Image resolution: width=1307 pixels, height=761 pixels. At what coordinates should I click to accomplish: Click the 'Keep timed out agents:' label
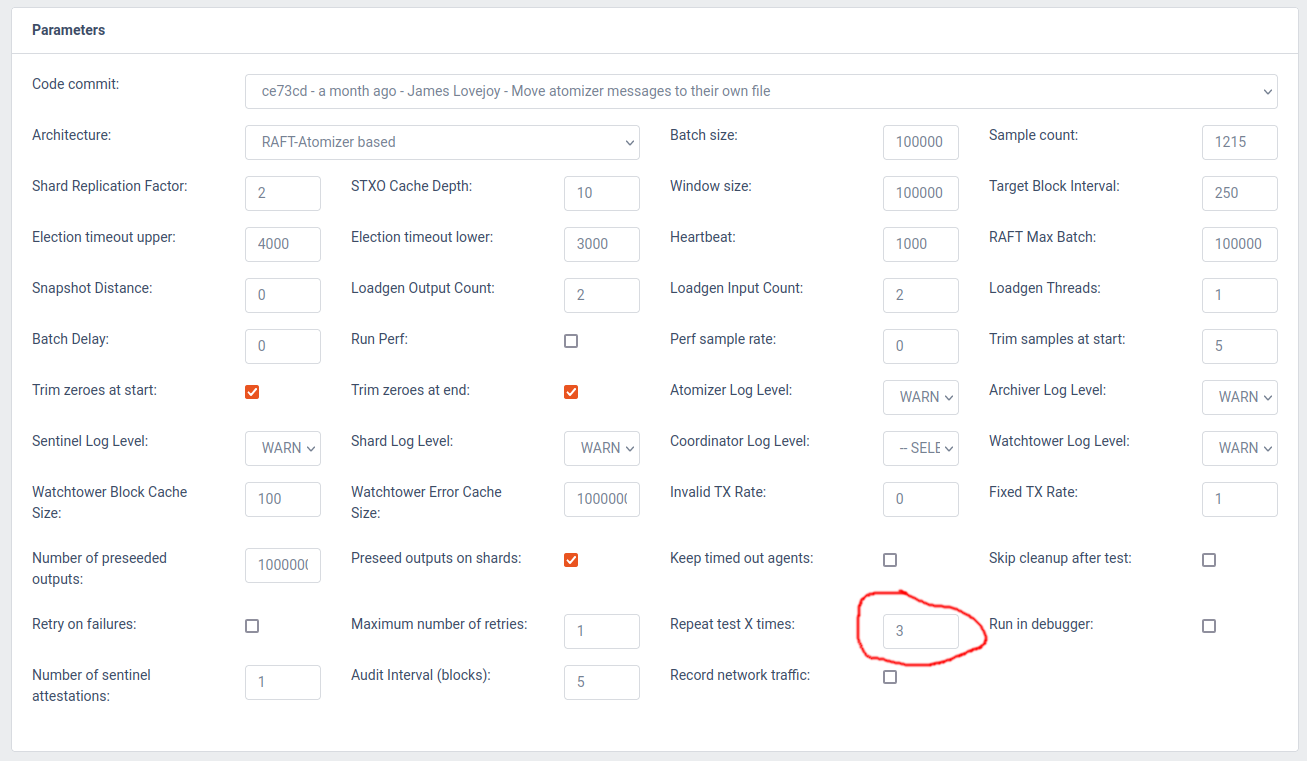[x=742, y=558]
